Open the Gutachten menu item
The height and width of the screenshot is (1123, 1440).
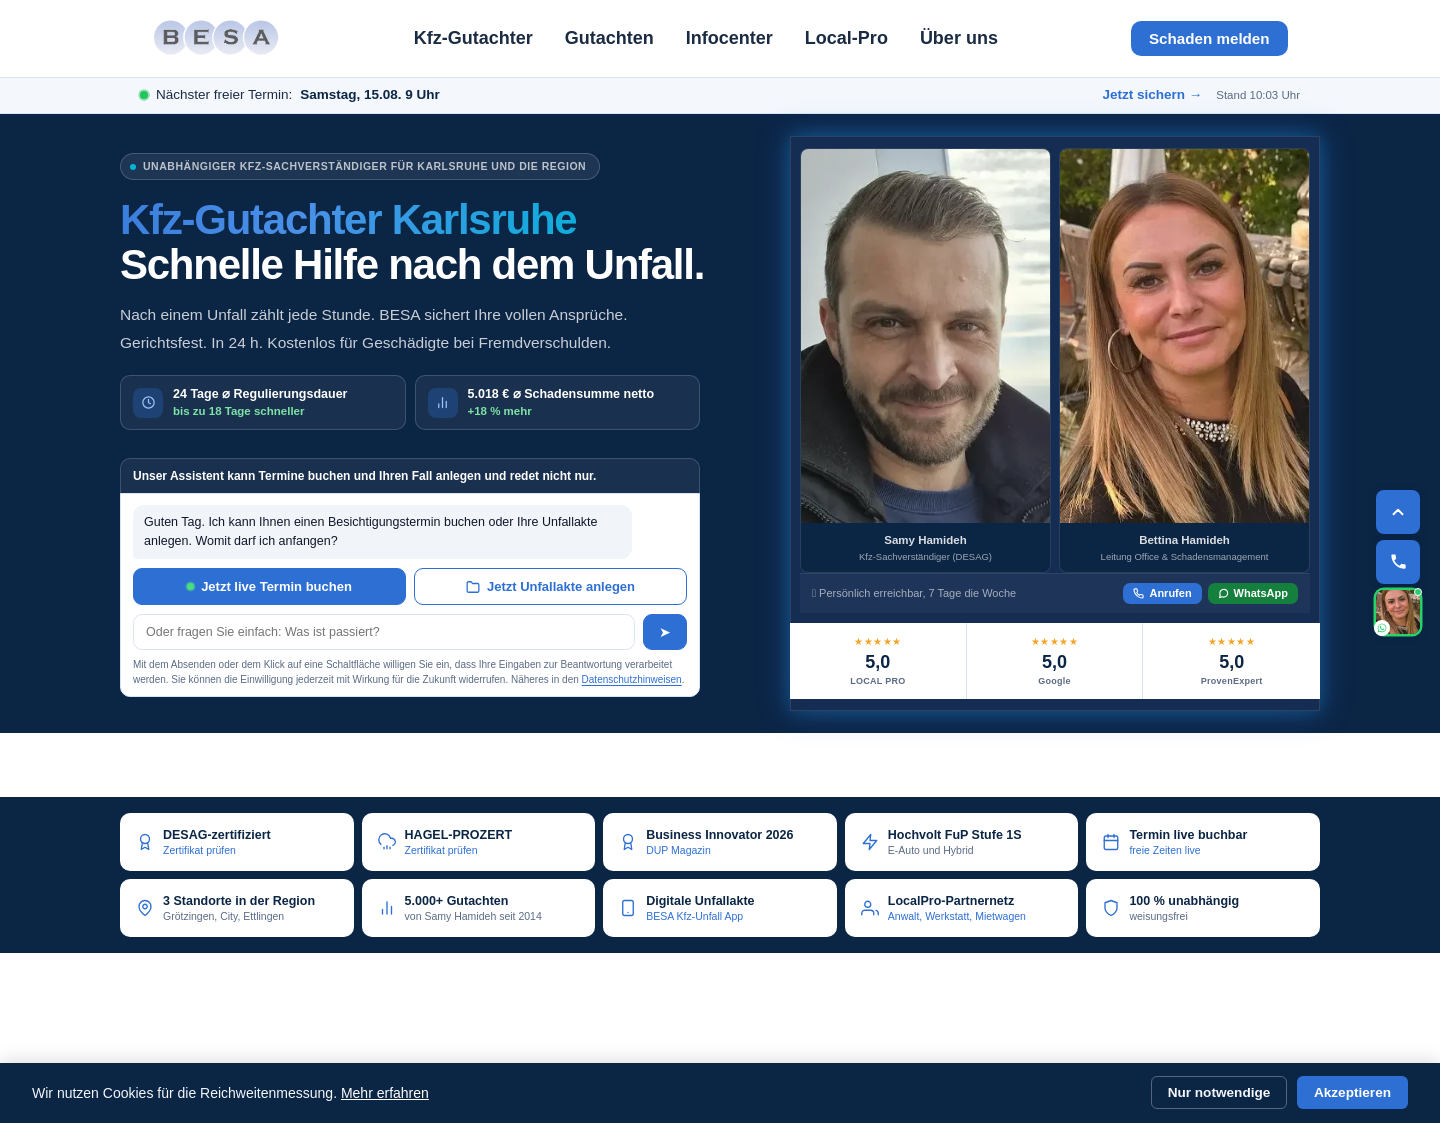(x=609, y=38)
